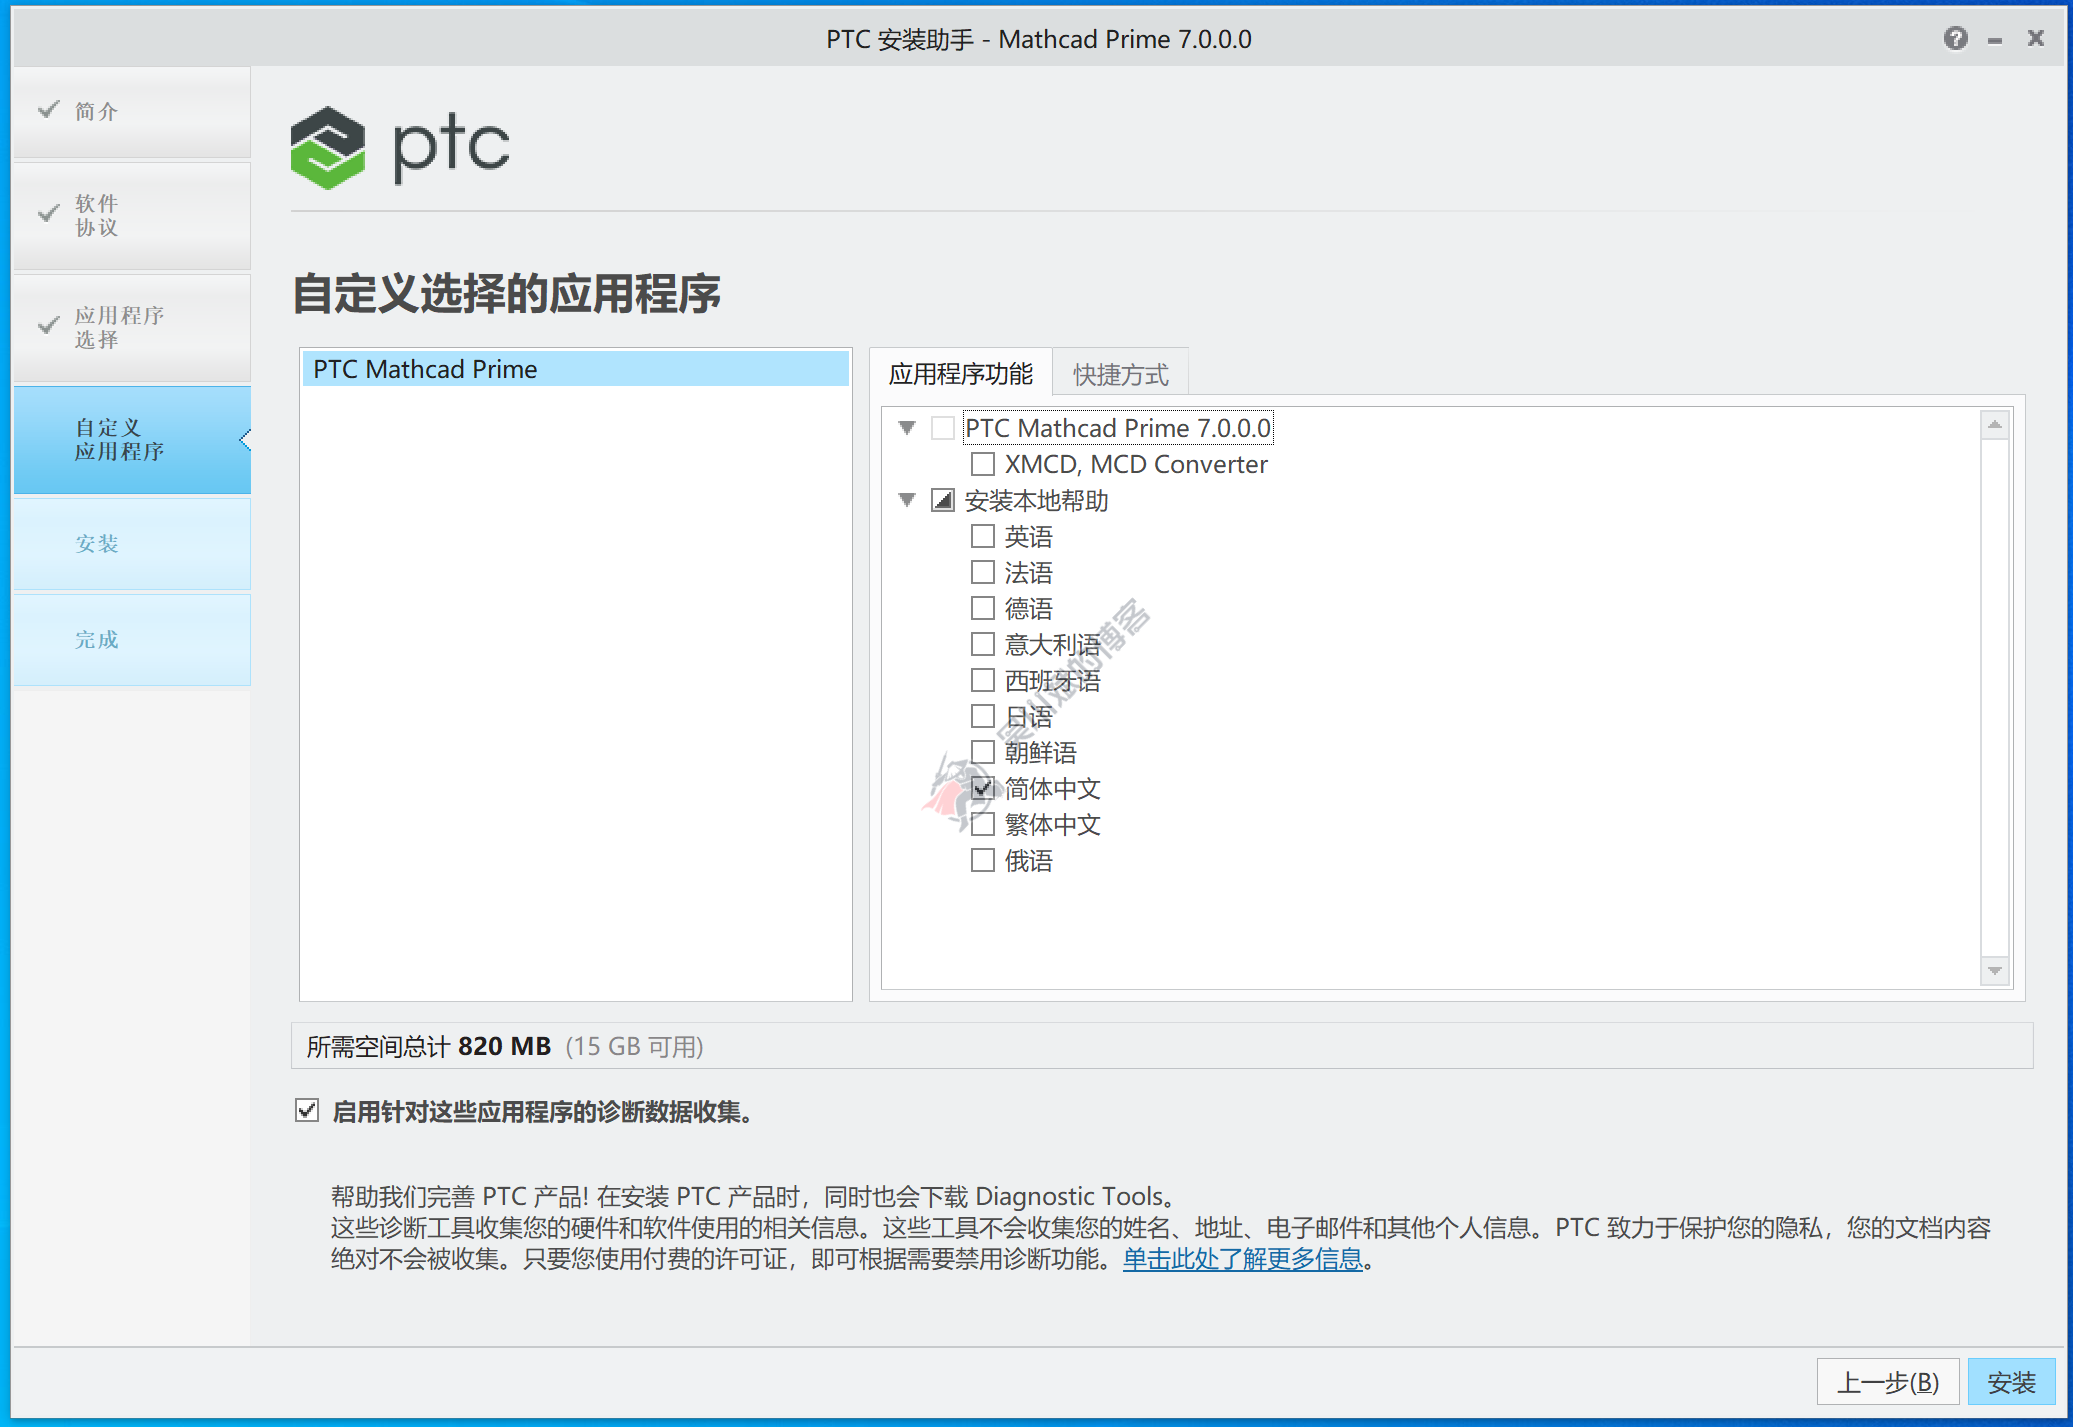The image size is (2073, 1427).
Task: Go to the 软件协议 step
Action: click(132, 215)
